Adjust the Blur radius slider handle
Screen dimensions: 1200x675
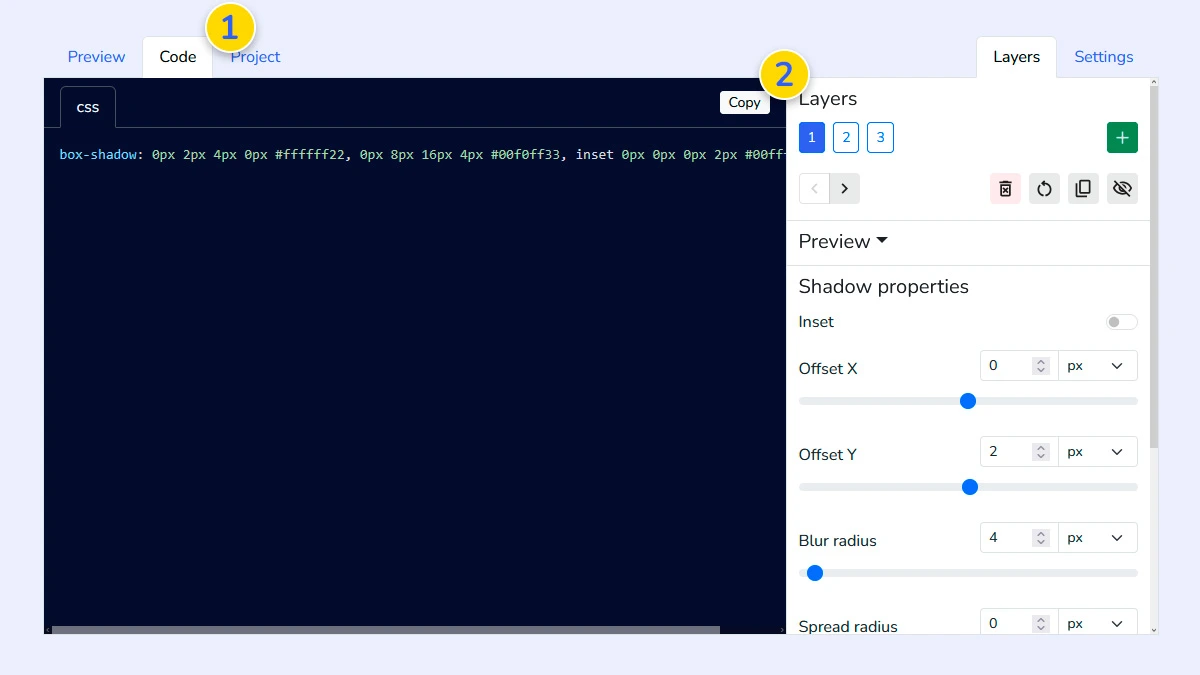[x=815, y=573]
